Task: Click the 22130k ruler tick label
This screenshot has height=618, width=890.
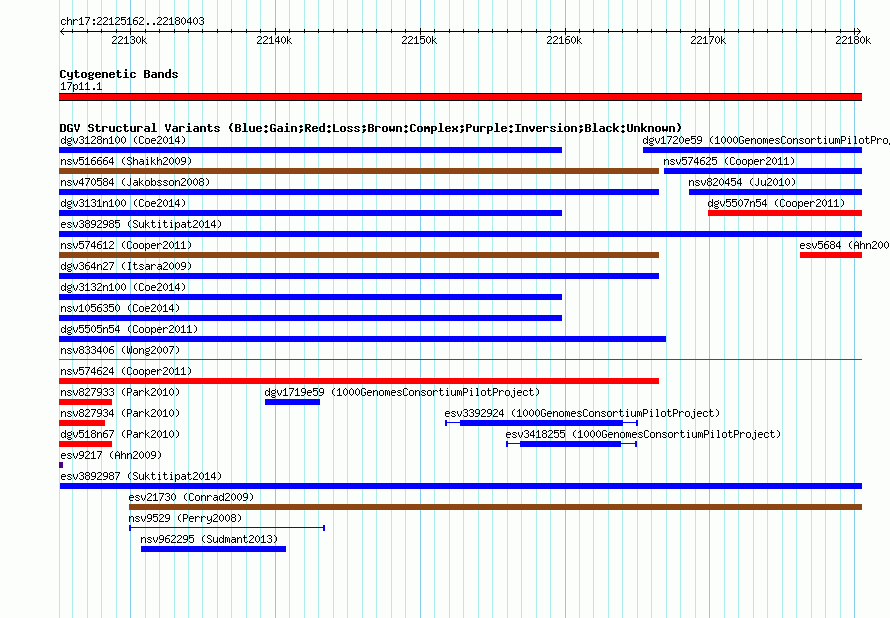Action: pos(129,40)
